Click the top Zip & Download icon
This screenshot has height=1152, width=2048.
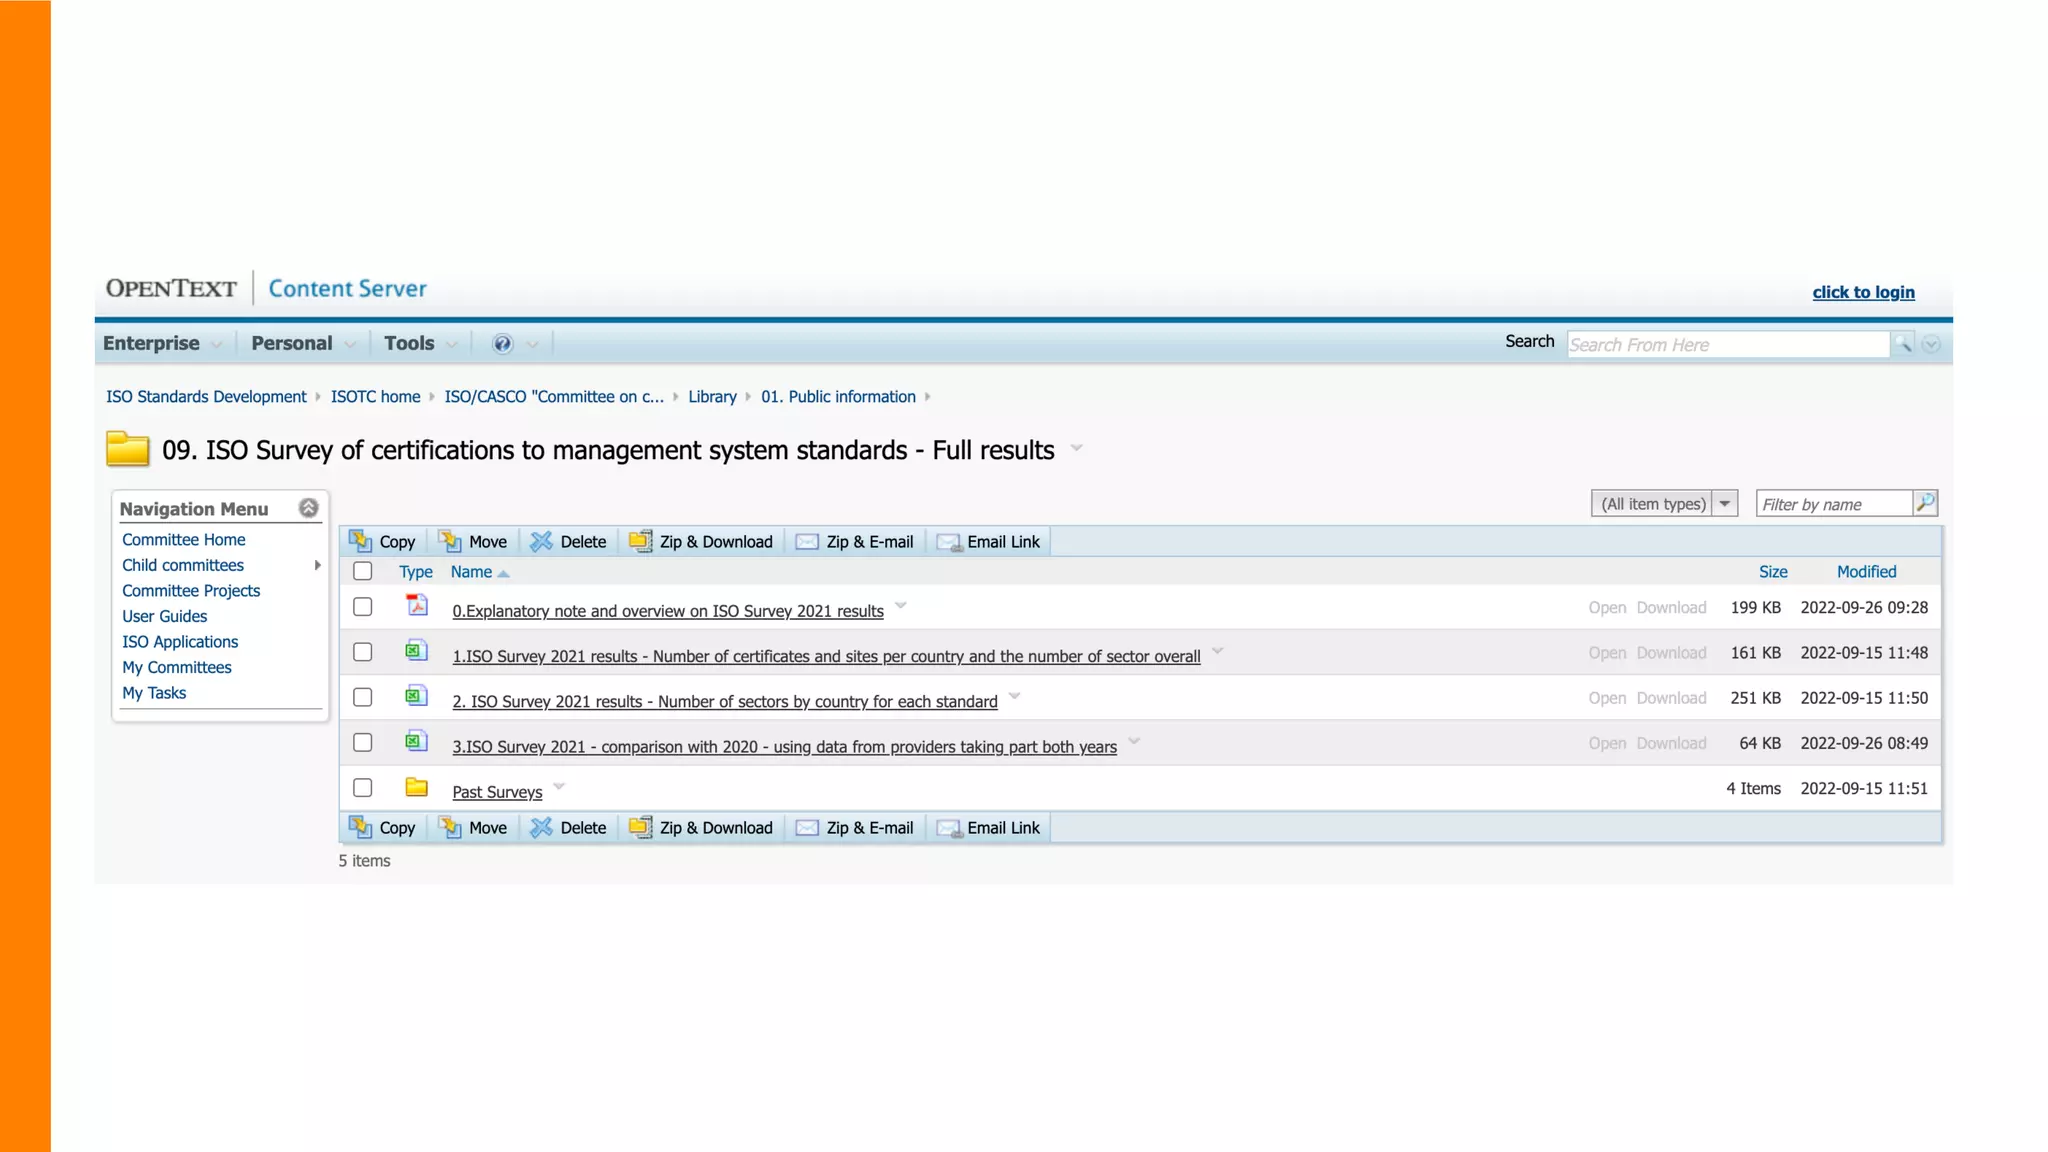click(x=640, y=541)
